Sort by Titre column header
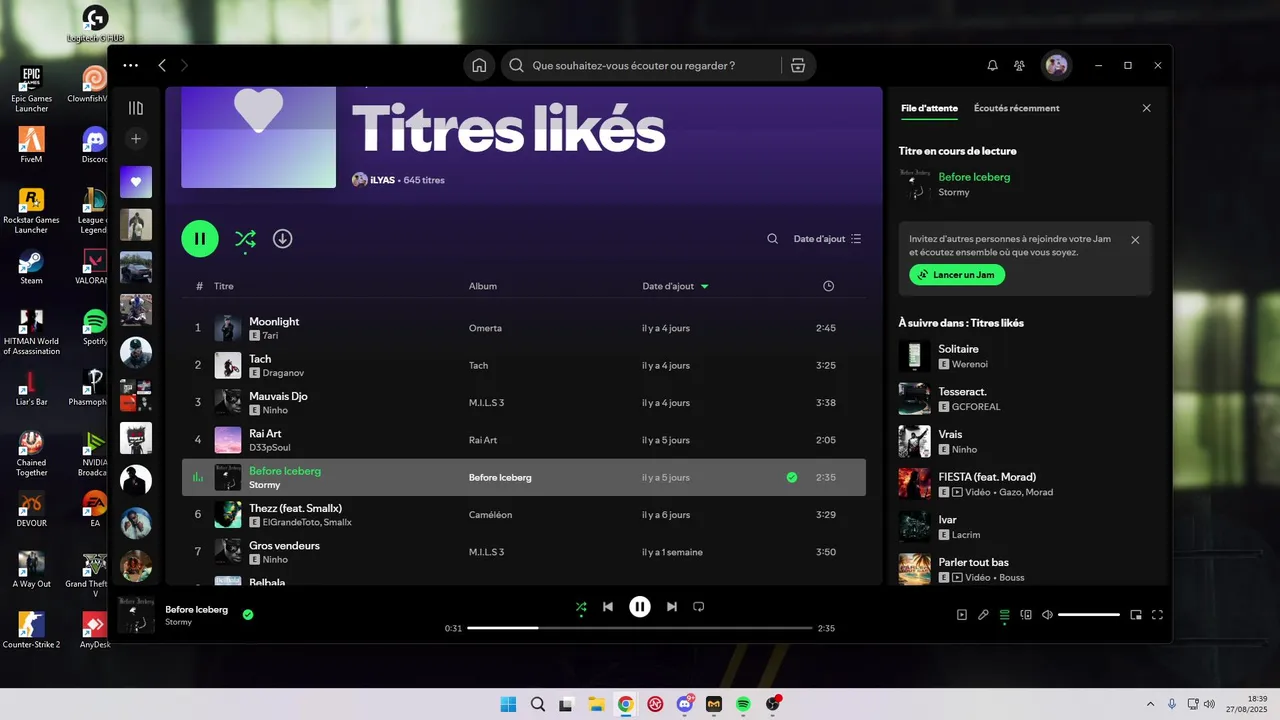This screenshot has width=1280, height=720. (x=223, y=286)
